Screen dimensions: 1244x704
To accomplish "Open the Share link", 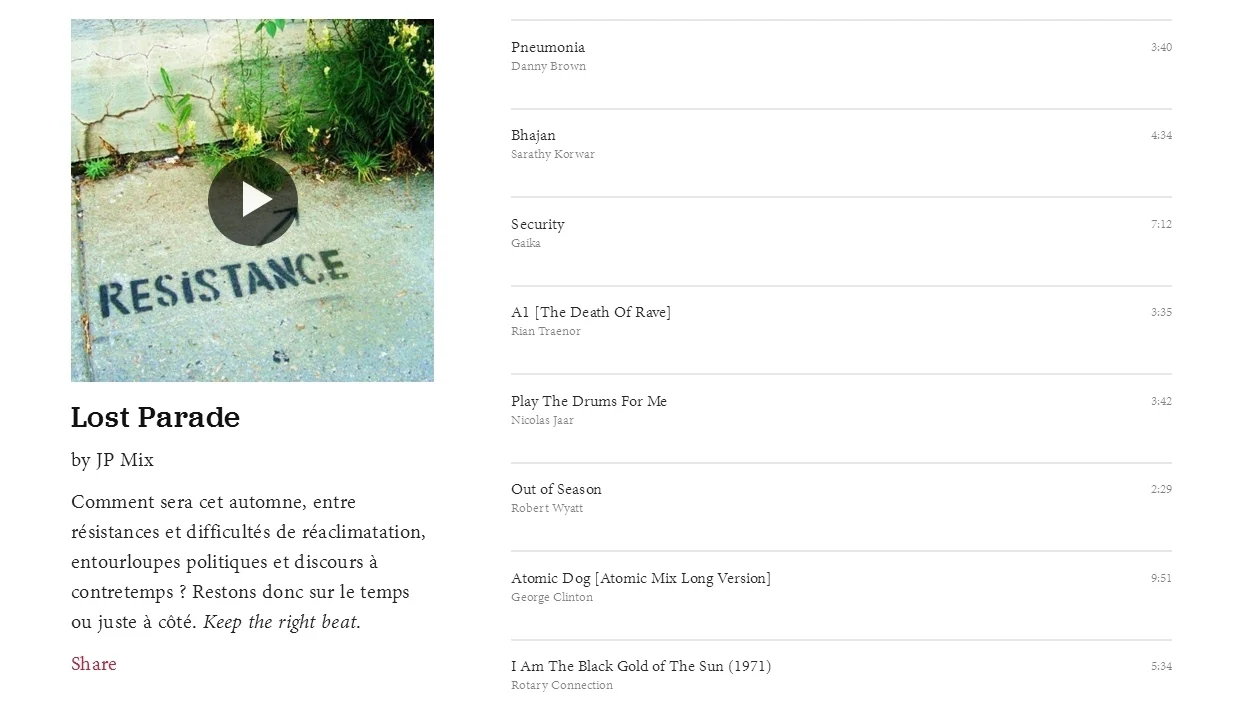I will click(x=94, y=664).
